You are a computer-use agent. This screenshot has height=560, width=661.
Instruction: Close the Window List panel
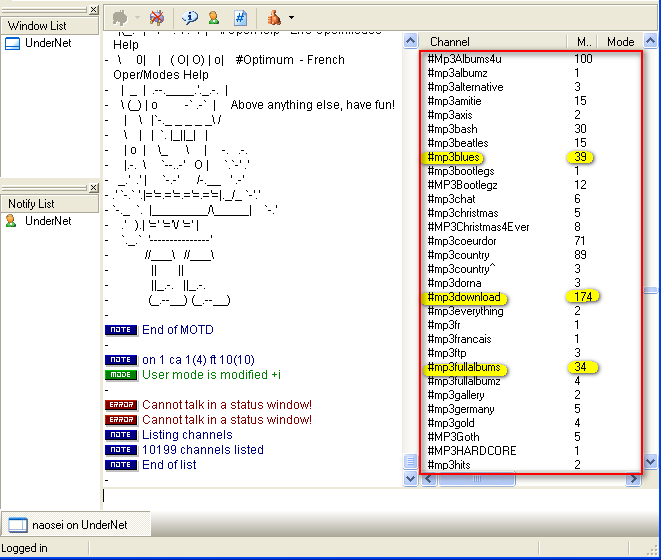click(94, 9)
